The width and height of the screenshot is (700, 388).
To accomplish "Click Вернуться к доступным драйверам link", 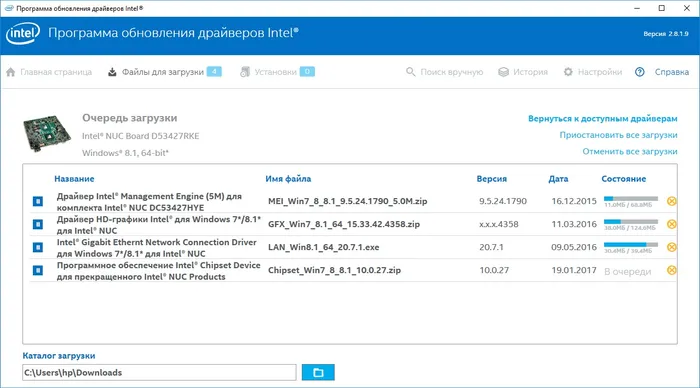I will [x=603, y=119].
